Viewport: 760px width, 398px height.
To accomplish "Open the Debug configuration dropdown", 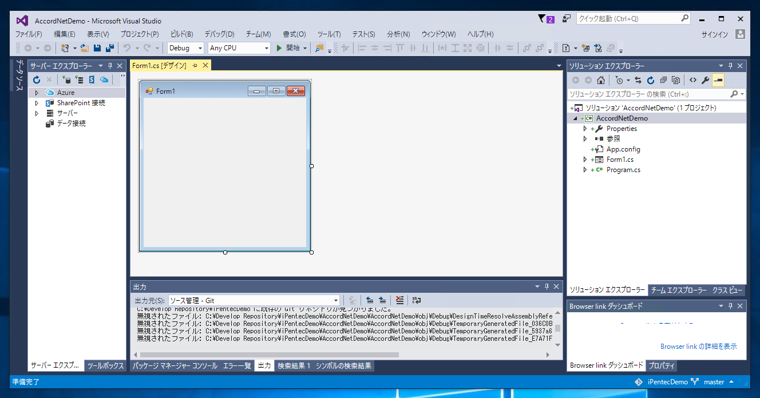I will coord(185,48).
